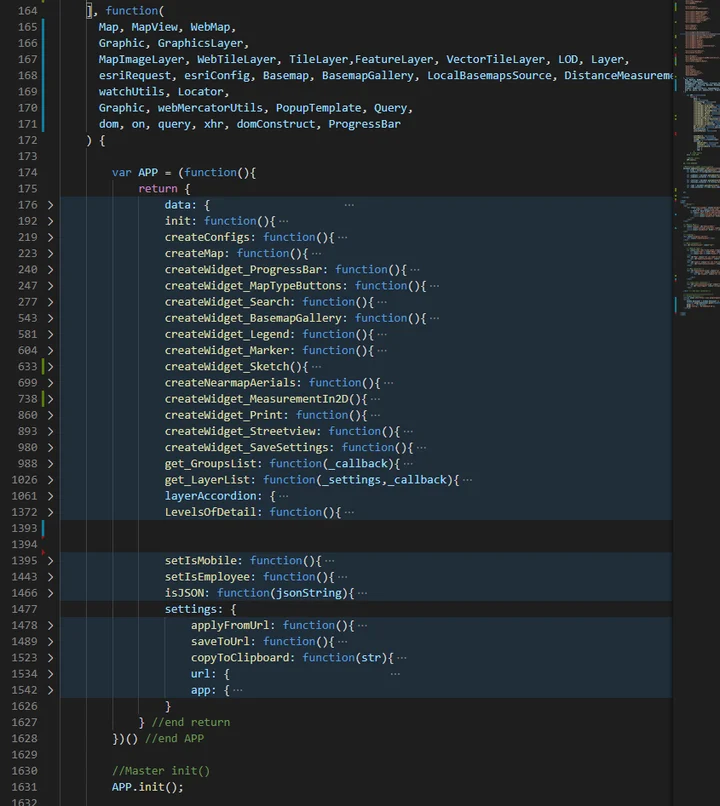Click 'ProgressBar' parameter on line 171

(x=364, y=124)
